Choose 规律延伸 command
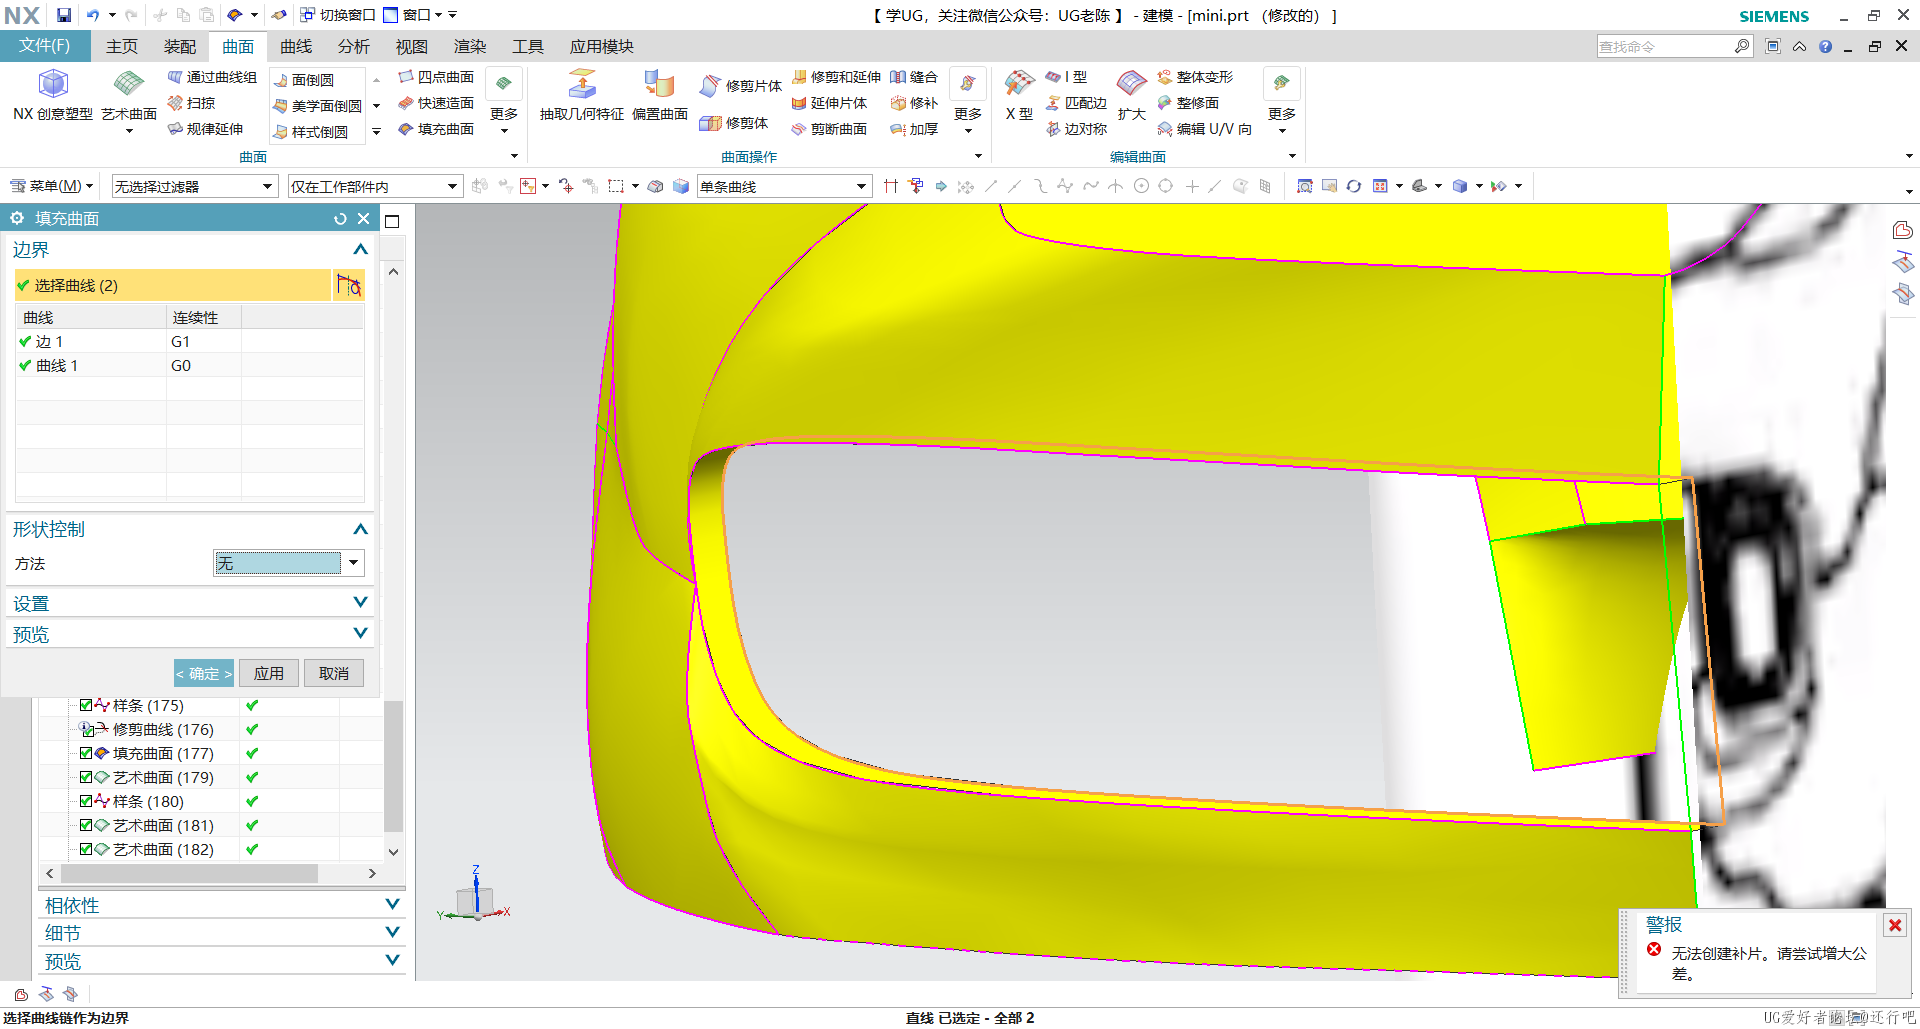The width and height of the screenshot is (1920, 1029). (205, 129)
